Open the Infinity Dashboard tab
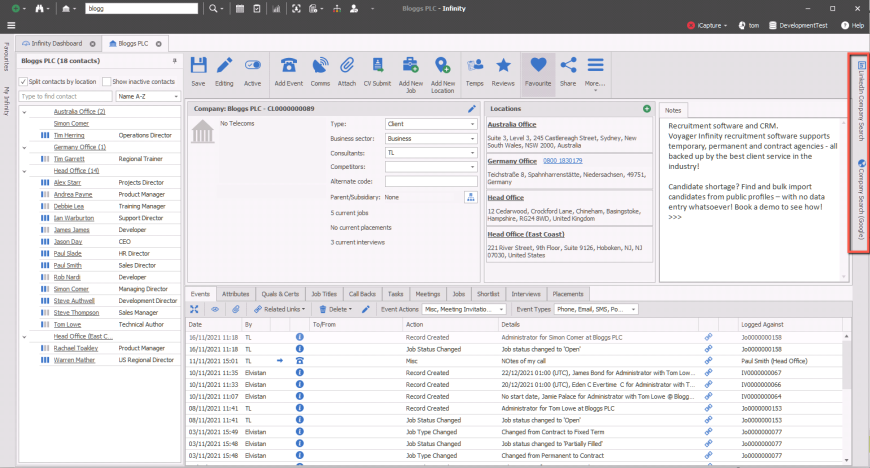Viewport: 870px width, 468px height. 57,44
